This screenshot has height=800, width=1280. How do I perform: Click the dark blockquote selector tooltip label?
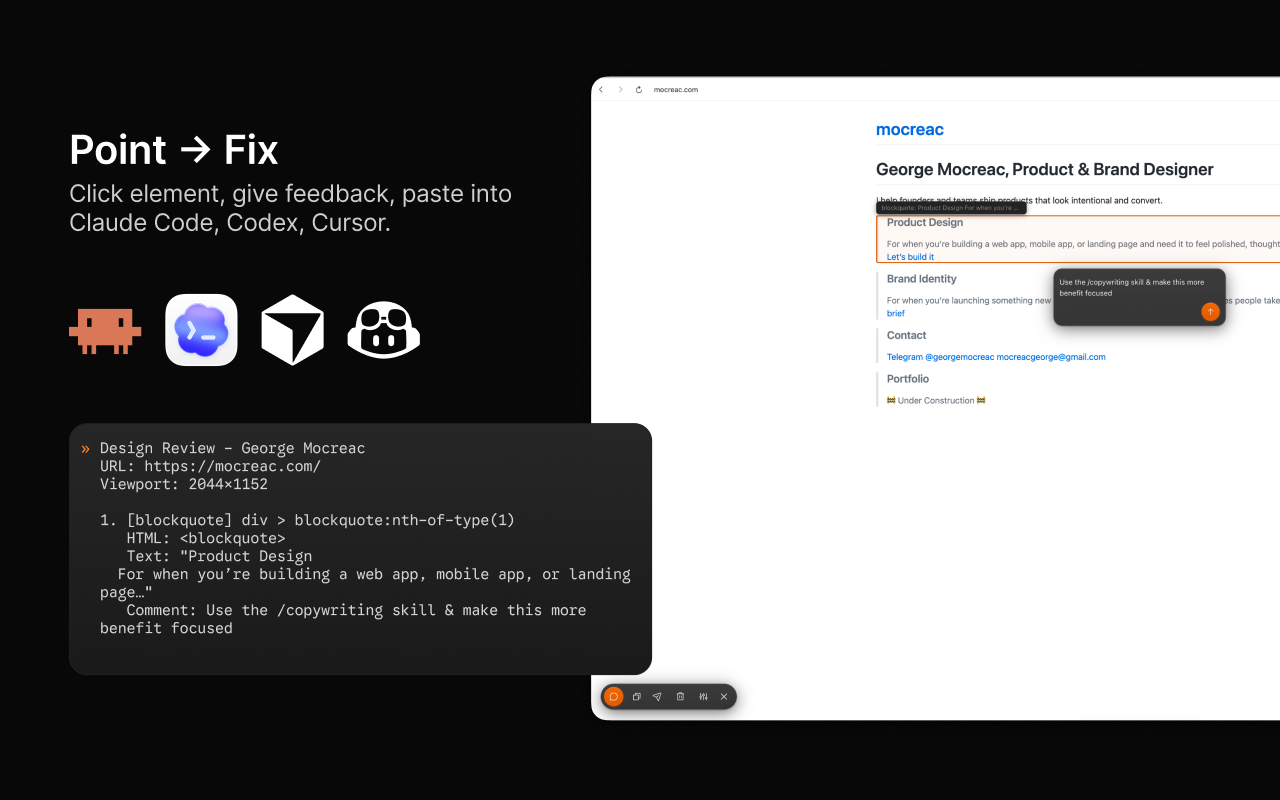951,208
